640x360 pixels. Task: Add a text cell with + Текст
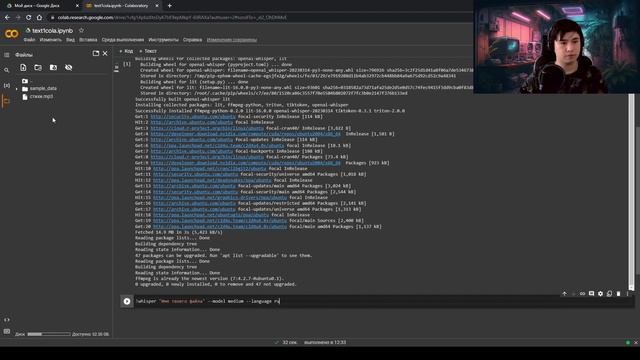(x=148, y=51)
